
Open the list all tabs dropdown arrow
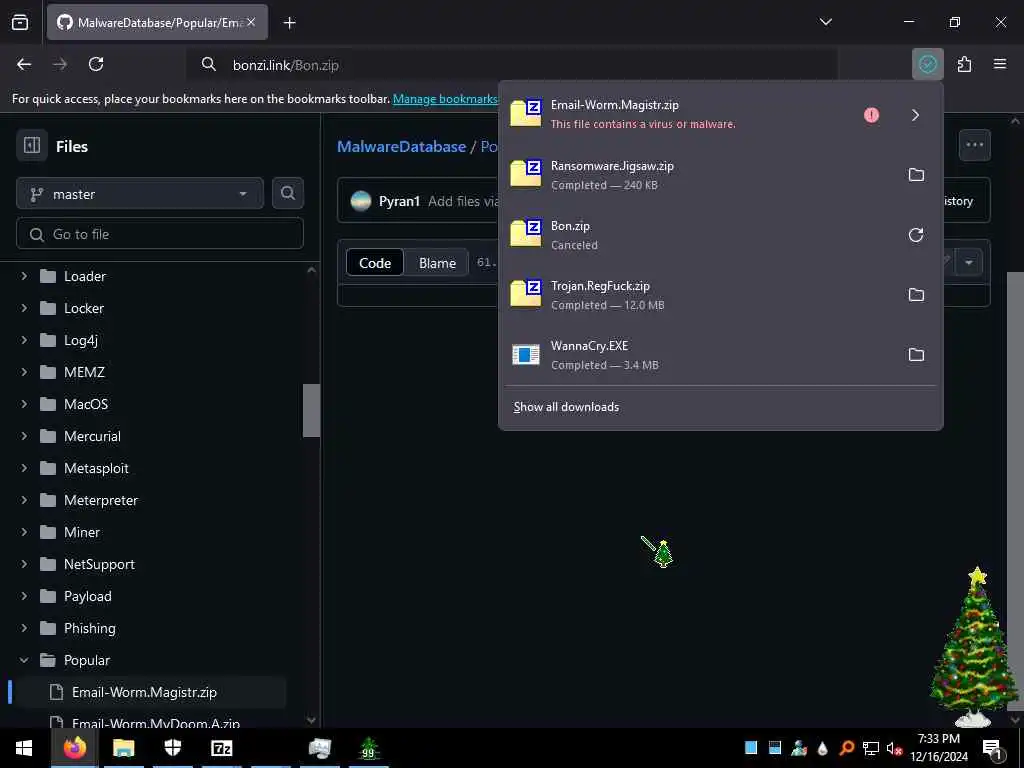click(x=825, y=22)
